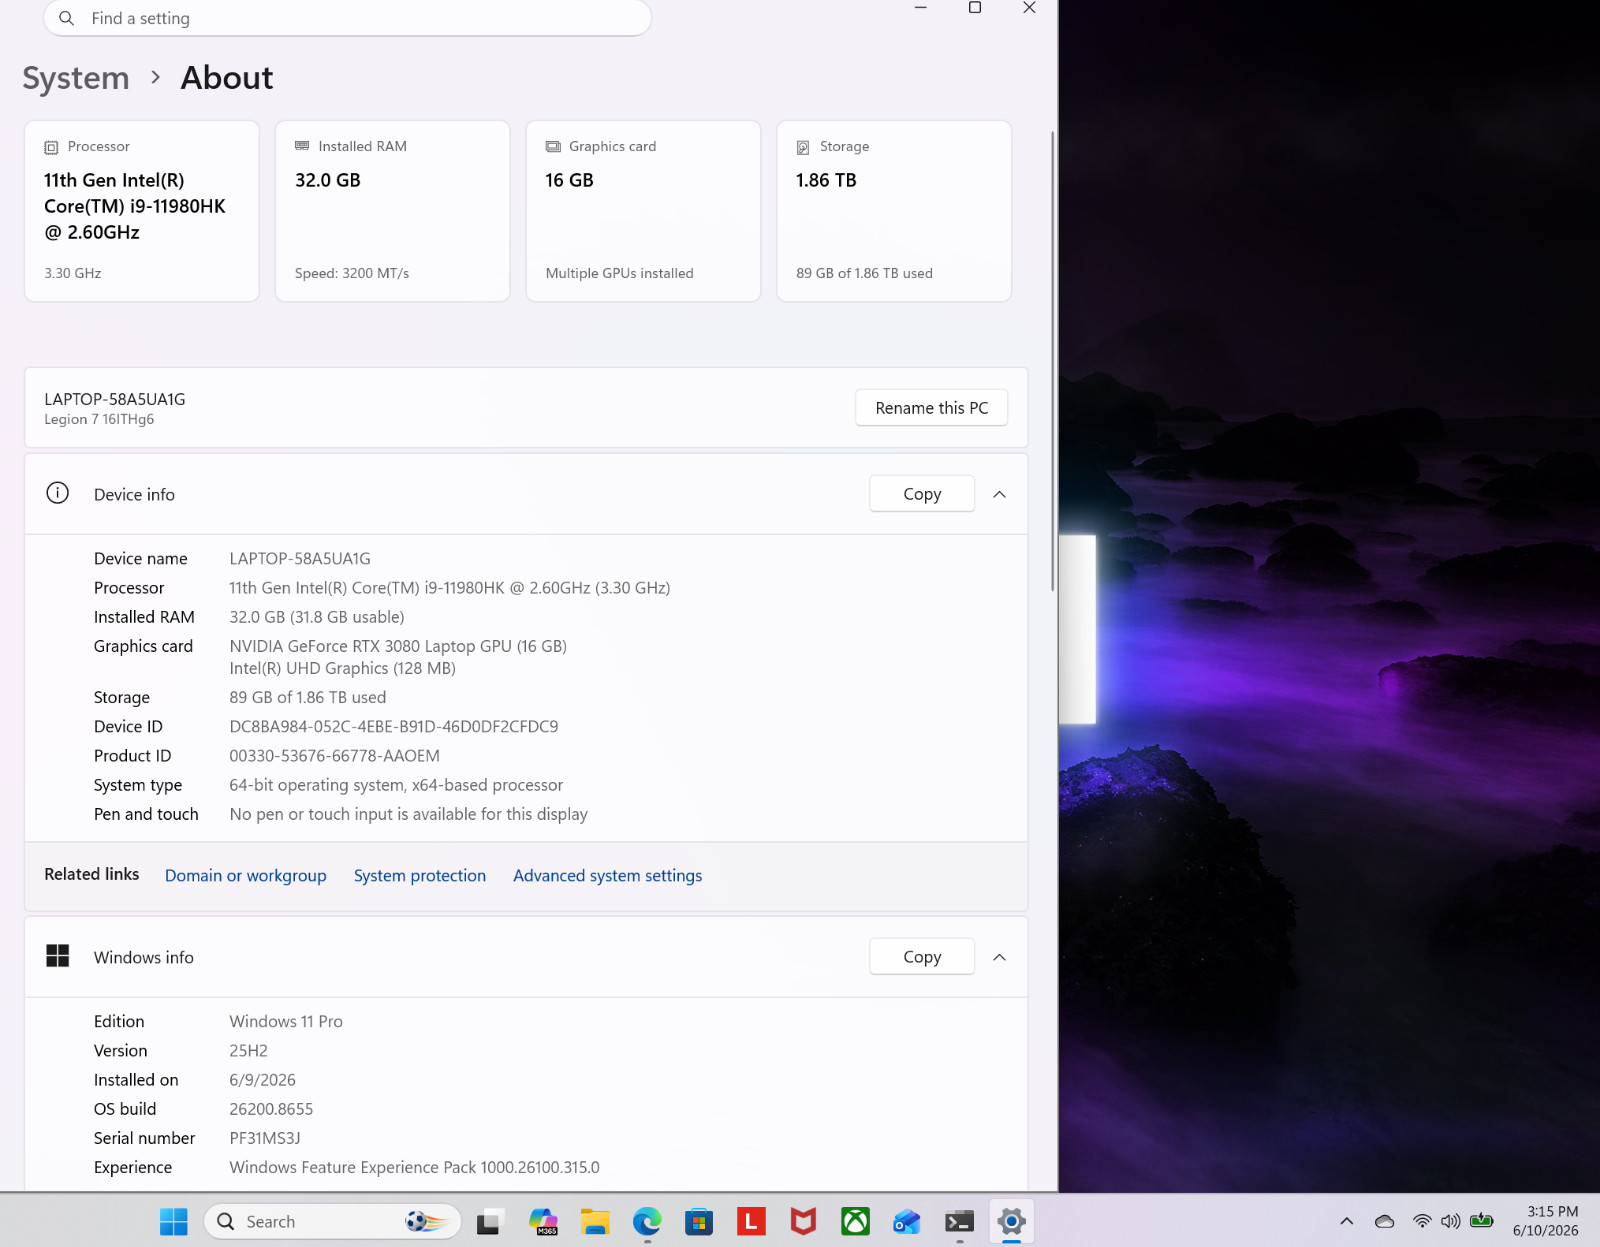
Task: Click the About breadcrumb heading
Action: 227,78
